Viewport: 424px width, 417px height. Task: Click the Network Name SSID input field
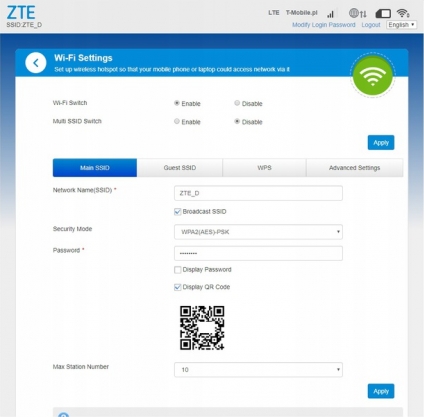(258, 193)
